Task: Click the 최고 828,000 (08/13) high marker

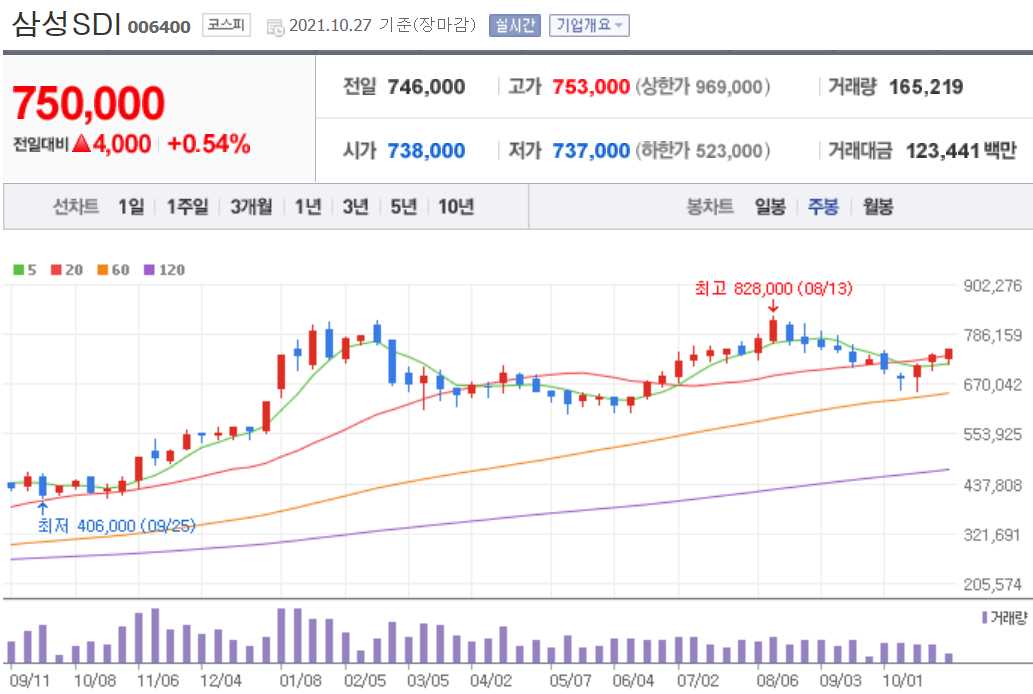Action: [773, 289]
